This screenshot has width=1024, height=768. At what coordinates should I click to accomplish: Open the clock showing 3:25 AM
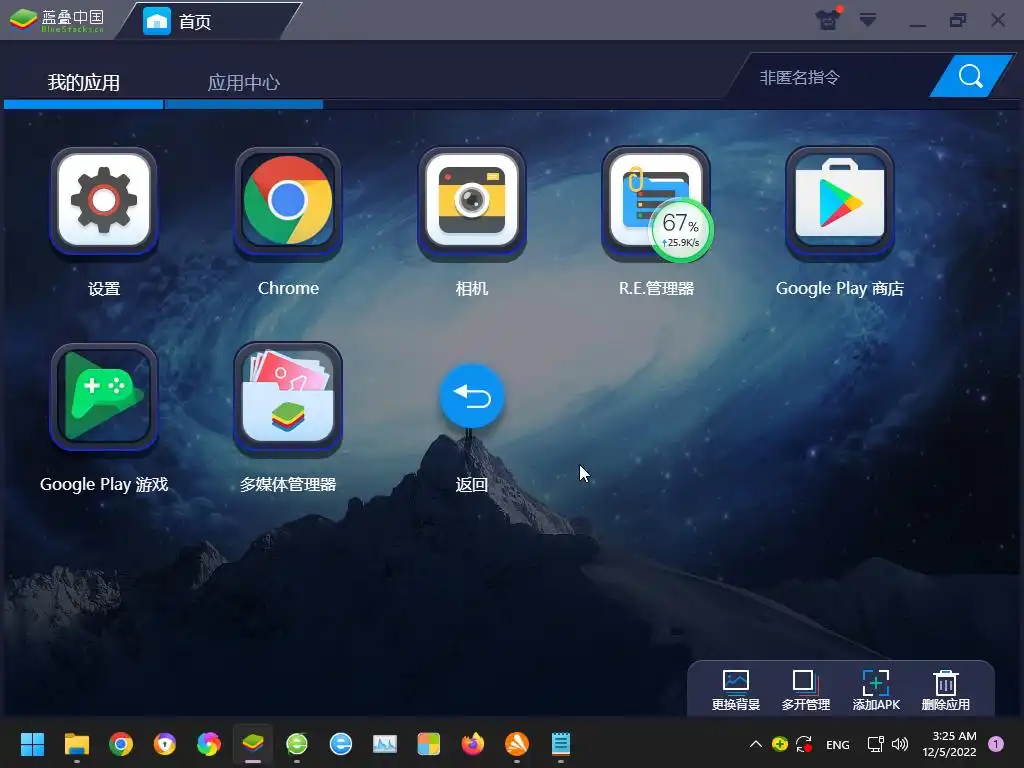click(949, 744)
